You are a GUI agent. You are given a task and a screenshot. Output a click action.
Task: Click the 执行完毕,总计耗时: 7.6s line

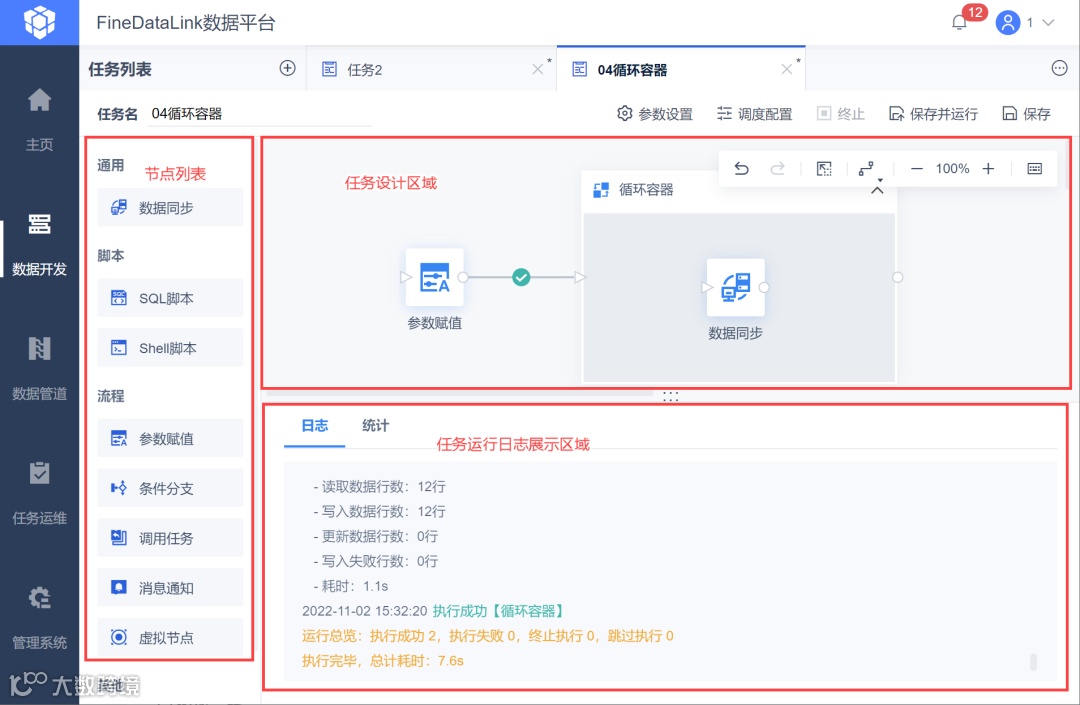383,661
